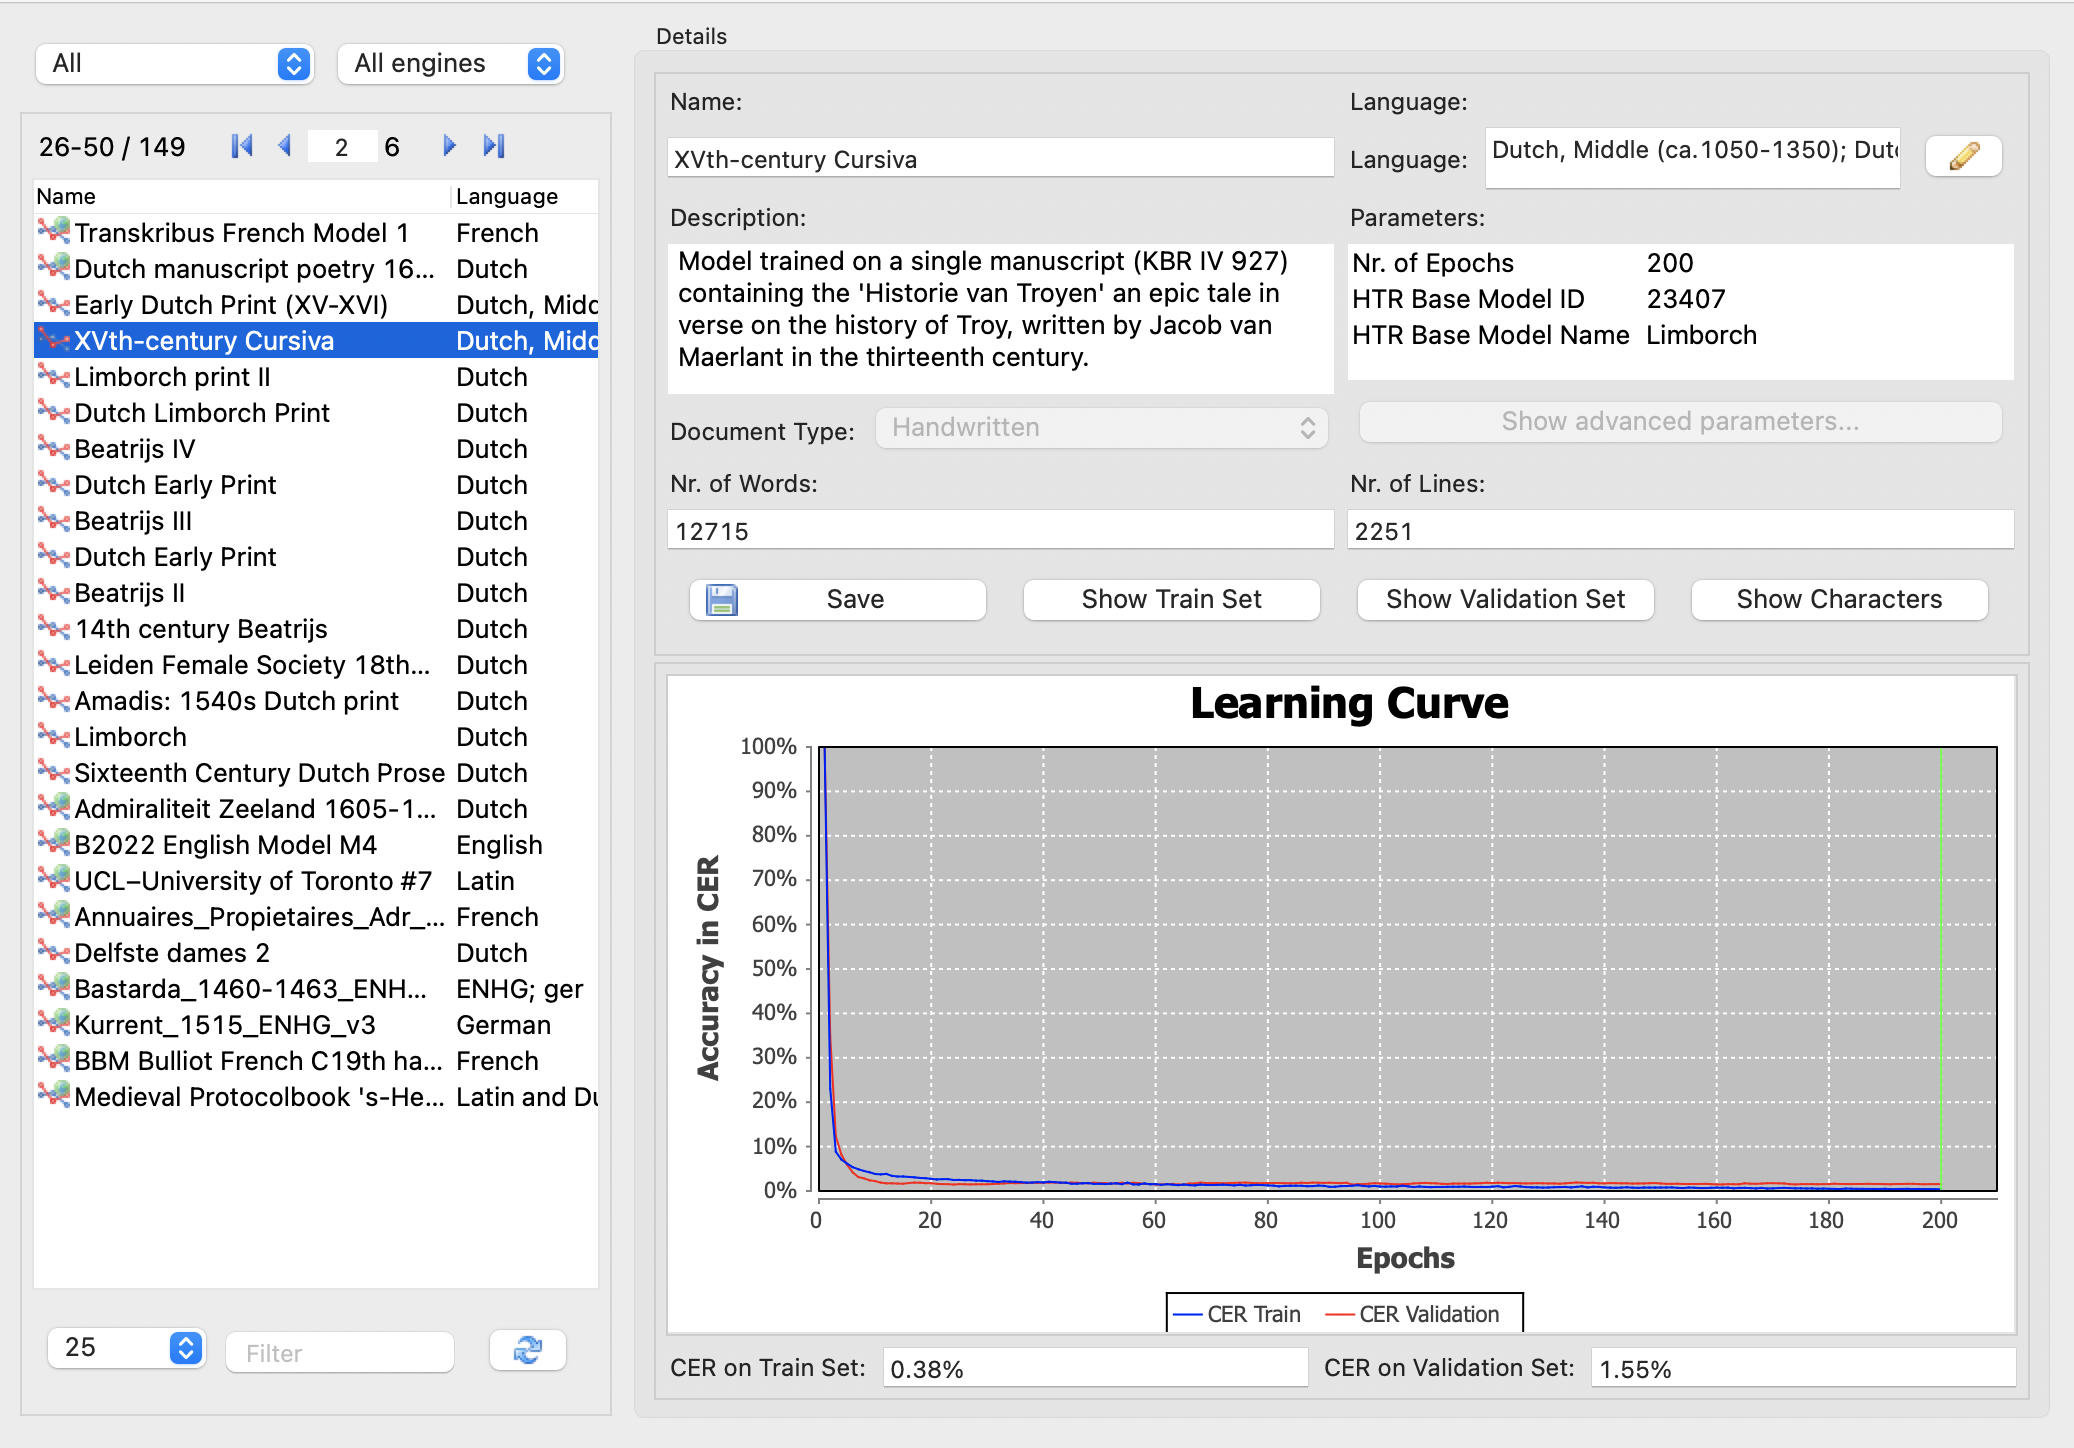2074x1448 pixels.
Task: Click icon beside Early Dutch Print (XV-XVI)
Action: click(x=54, y=303)
